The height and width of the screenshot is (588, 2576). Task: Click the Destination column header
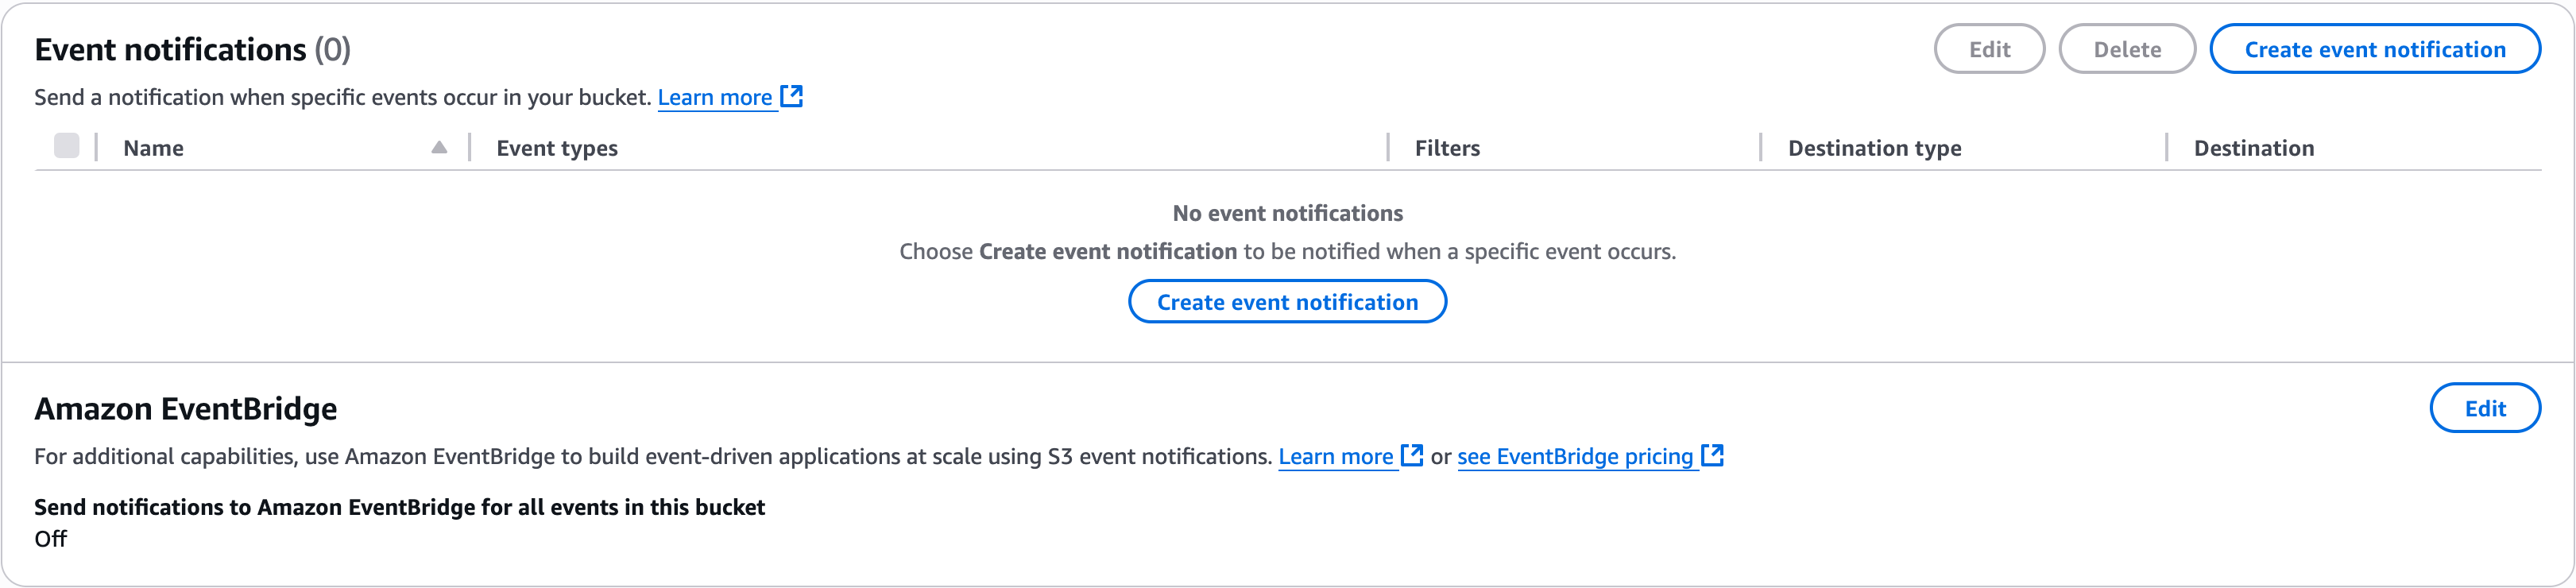tap(2254, 147)
